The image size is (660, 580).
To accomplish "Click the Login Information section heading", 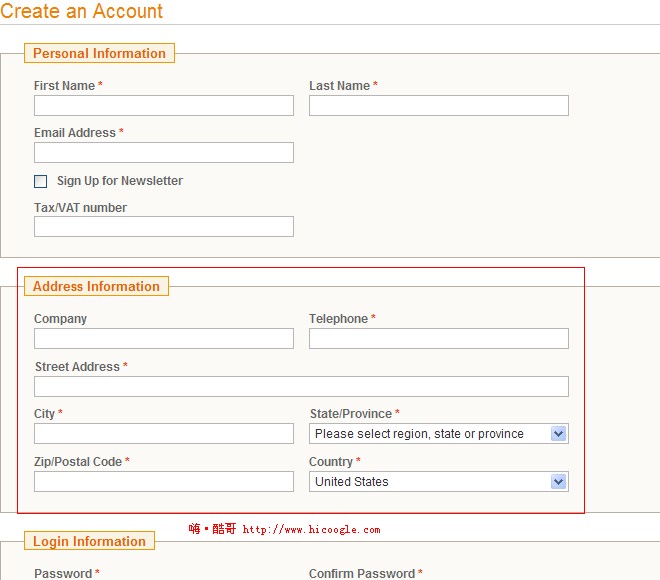I will 89,542.
